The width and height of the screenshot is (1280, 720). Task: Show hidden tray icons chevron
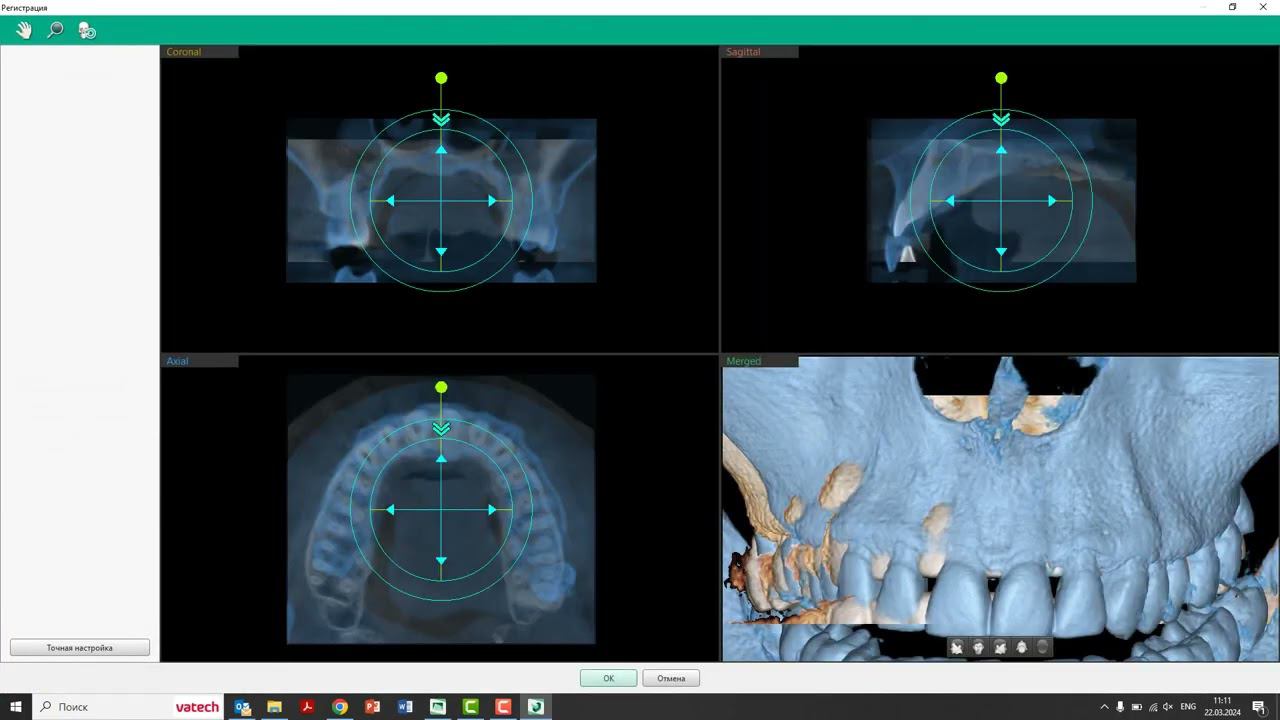(x=1104, y=707)
